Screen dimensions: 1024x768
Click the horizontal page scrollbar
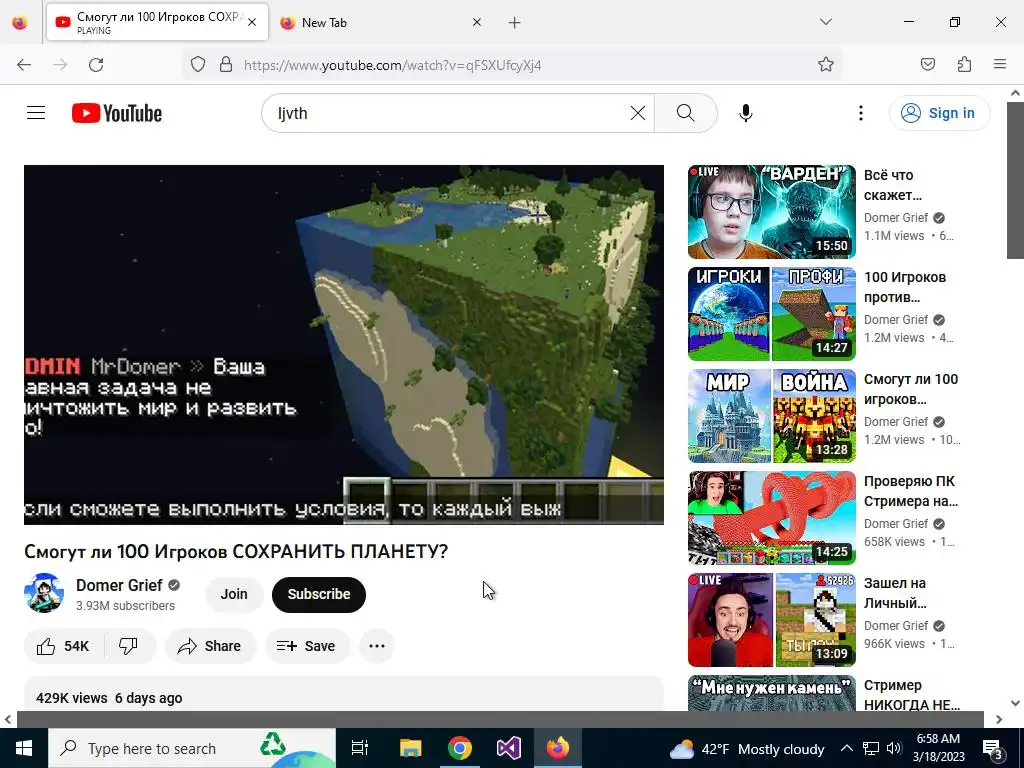(x=500, y=719)
